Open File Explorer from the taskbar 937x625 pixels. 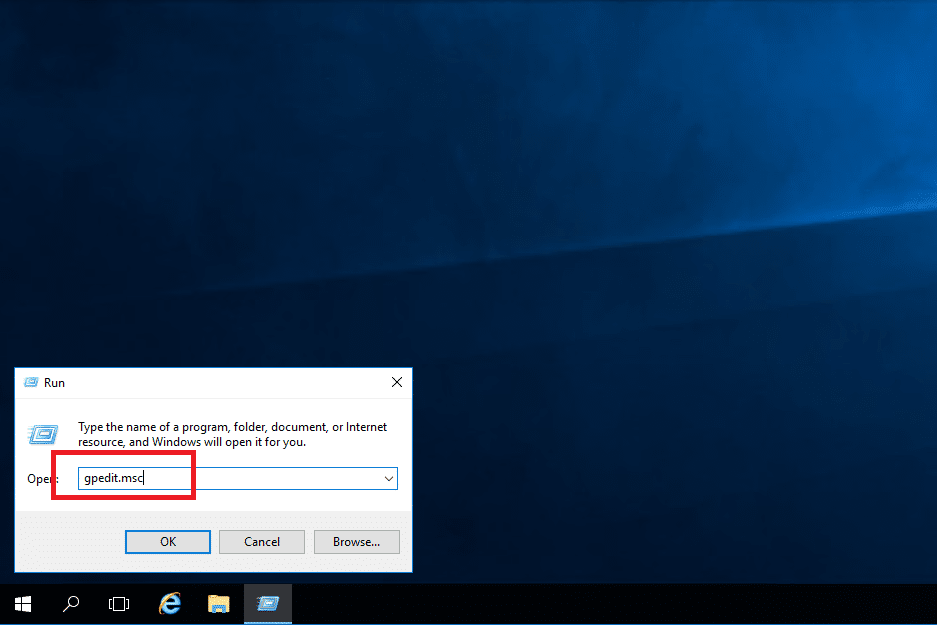click(x=219, y=604)
